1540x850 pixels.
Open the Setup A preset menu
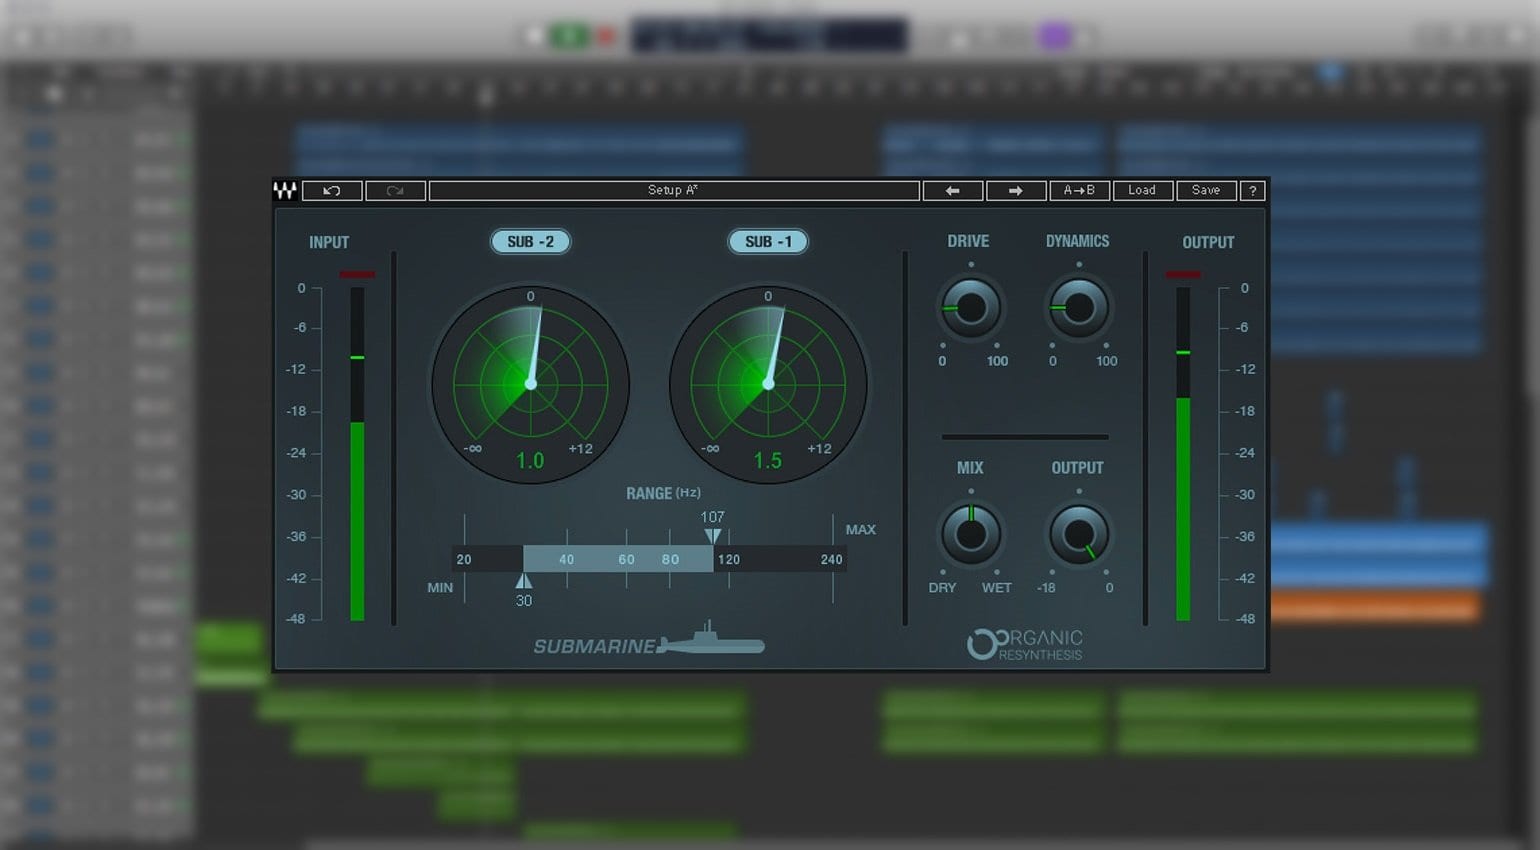pos(675,190)
